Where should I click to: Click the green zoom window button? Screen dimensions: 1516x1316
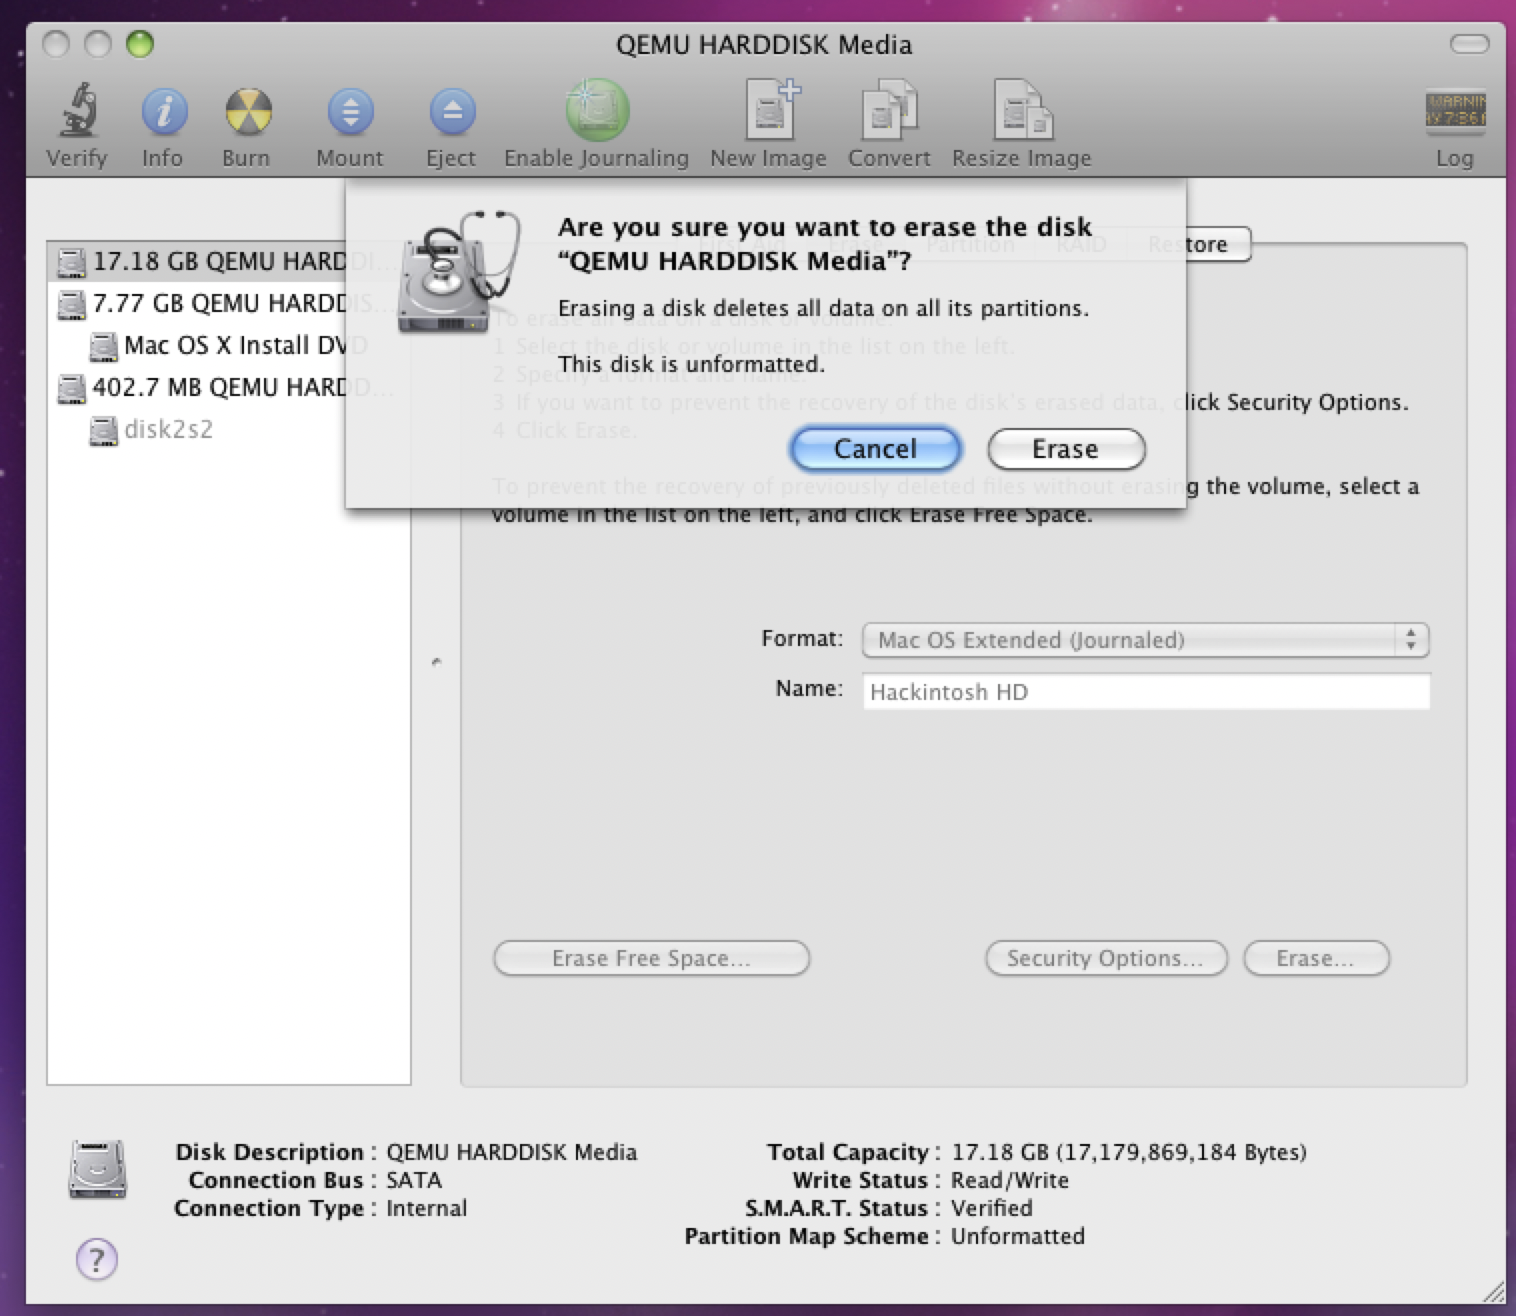140,44
